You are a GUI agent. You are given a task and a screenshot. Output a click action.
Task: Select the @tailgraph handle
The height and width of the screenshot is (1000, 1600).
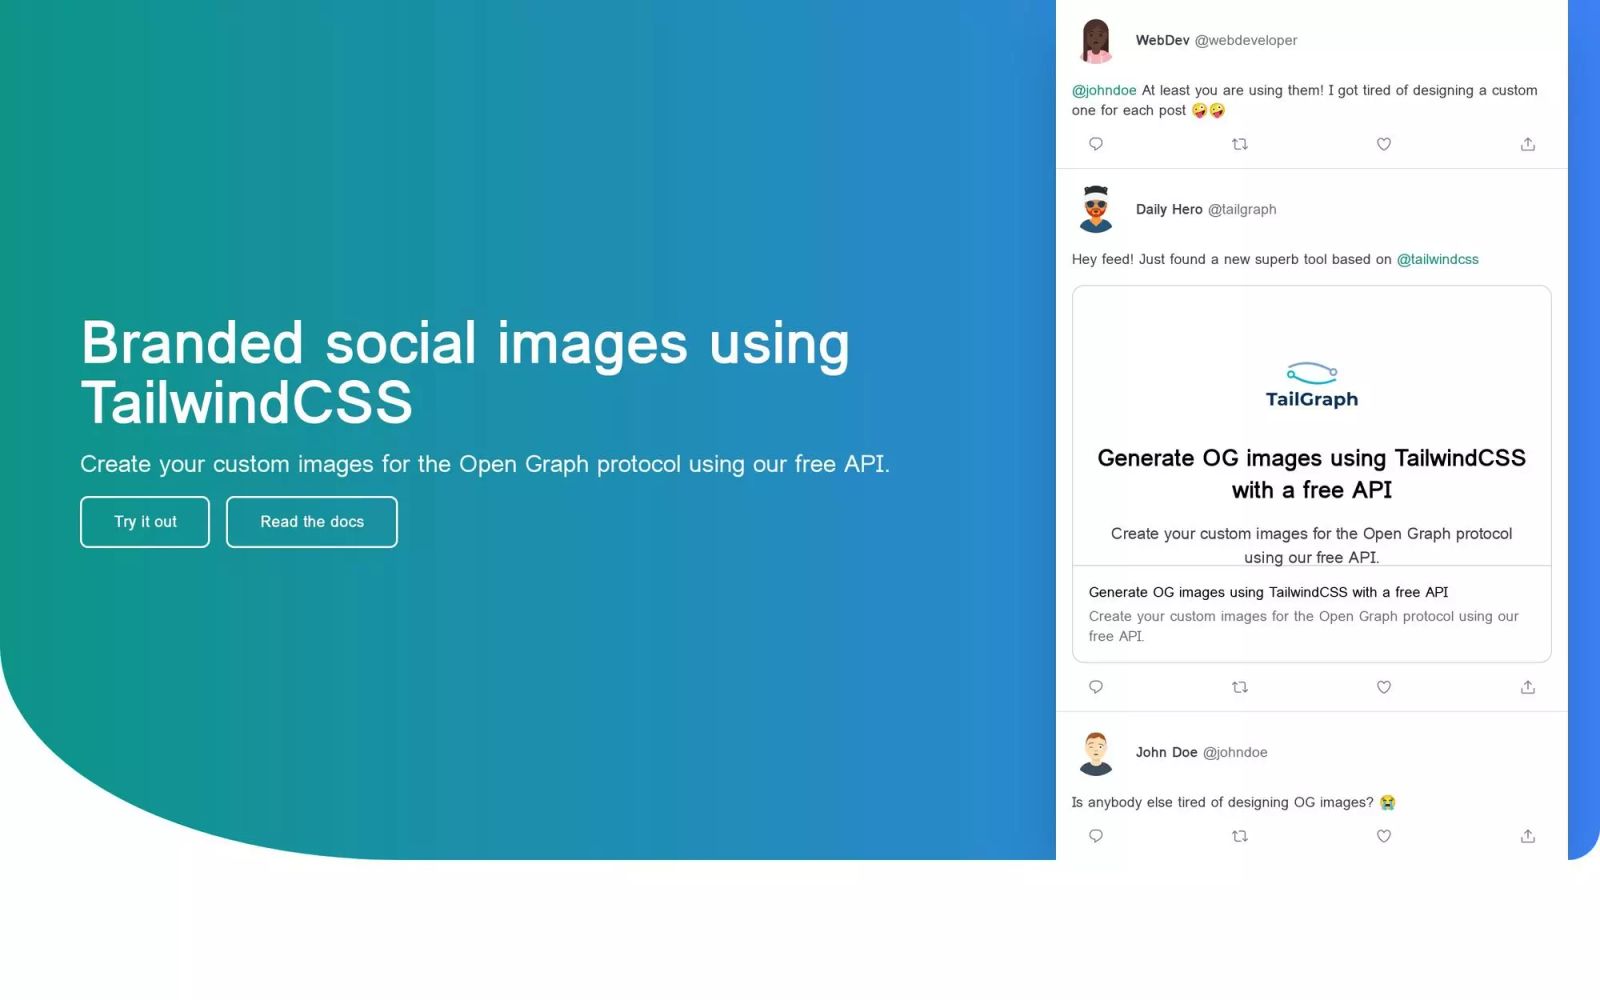pos(1242,209)
